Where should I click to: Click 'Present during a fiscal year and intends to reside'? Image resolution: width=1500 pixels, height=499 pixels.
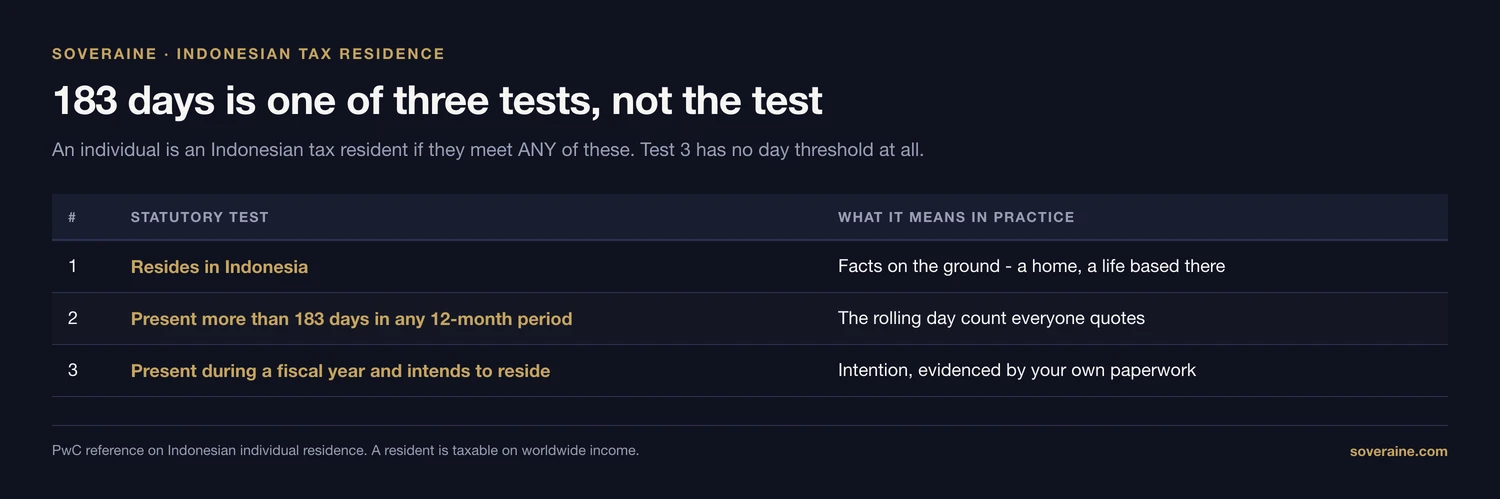point(340,371)
